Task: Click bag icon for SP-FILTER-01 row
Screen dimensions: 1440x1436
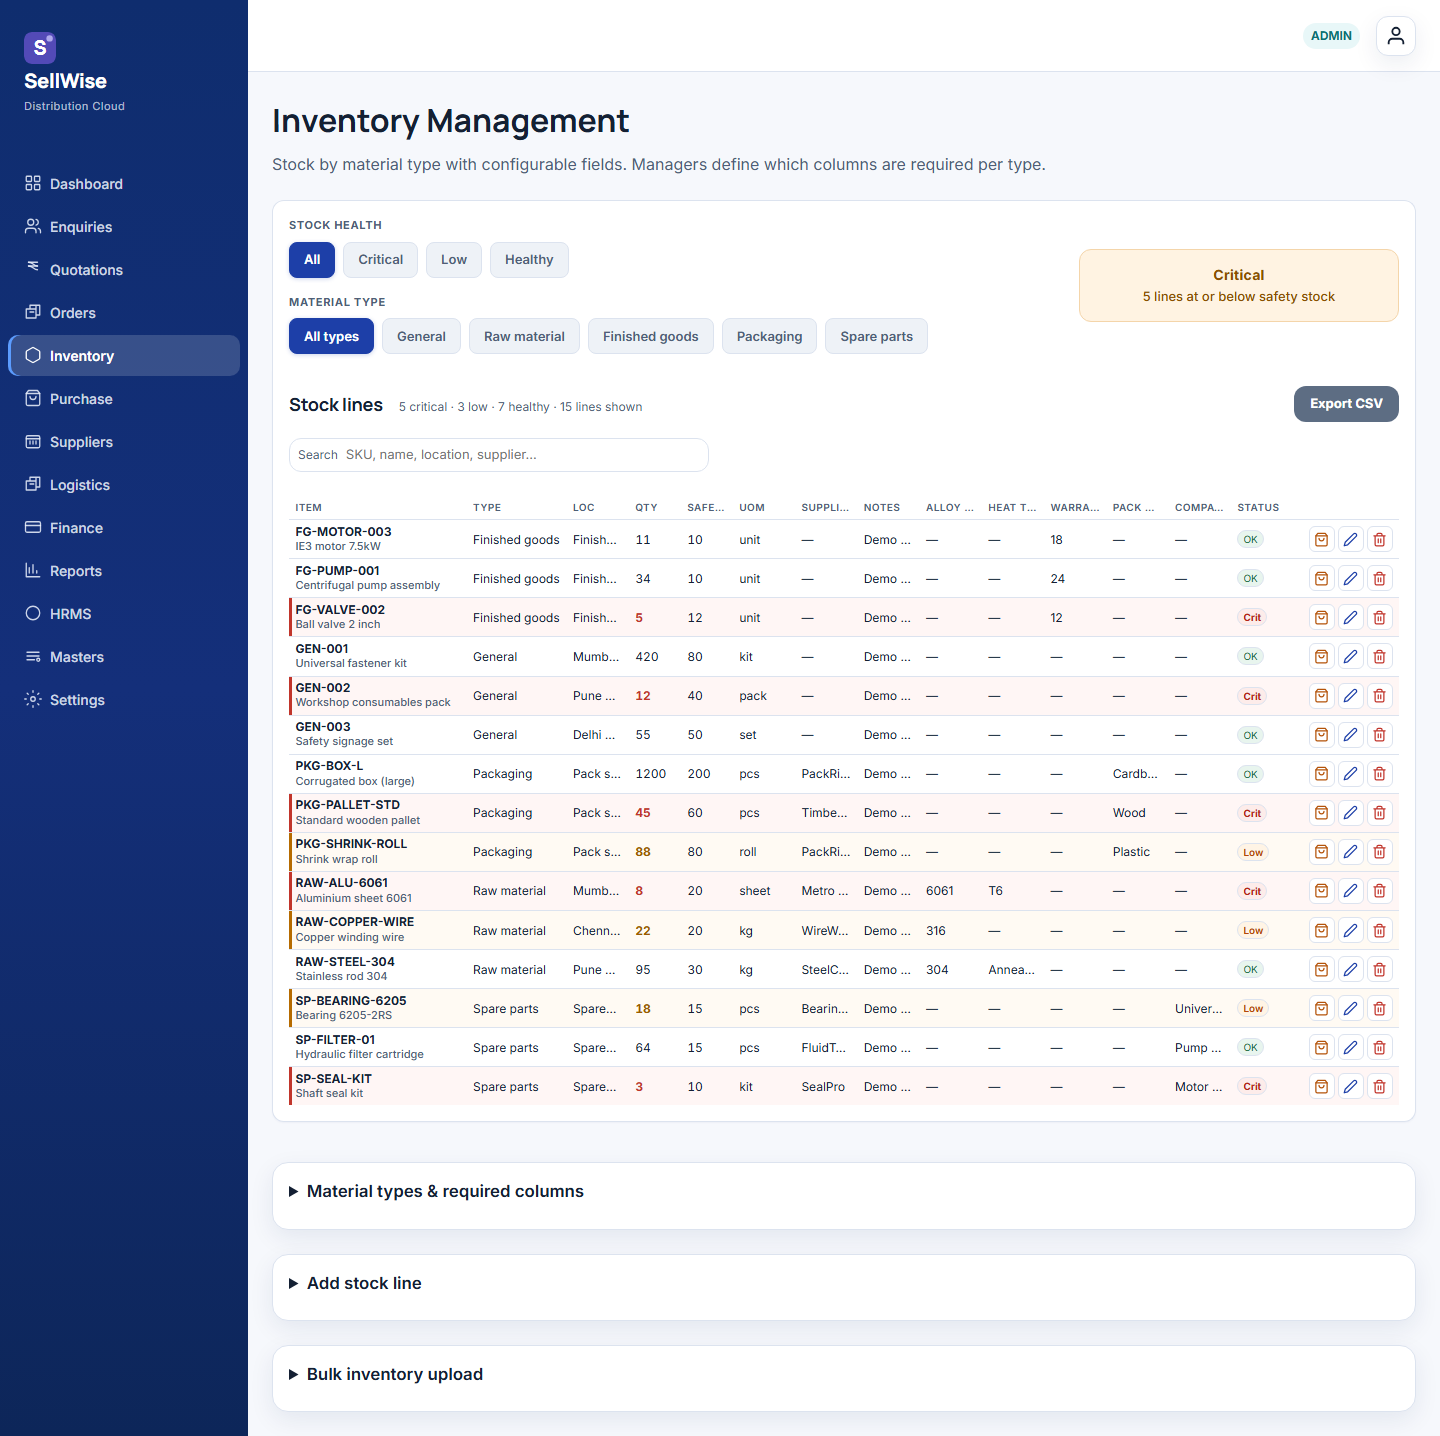Action: [1321, 1047]
